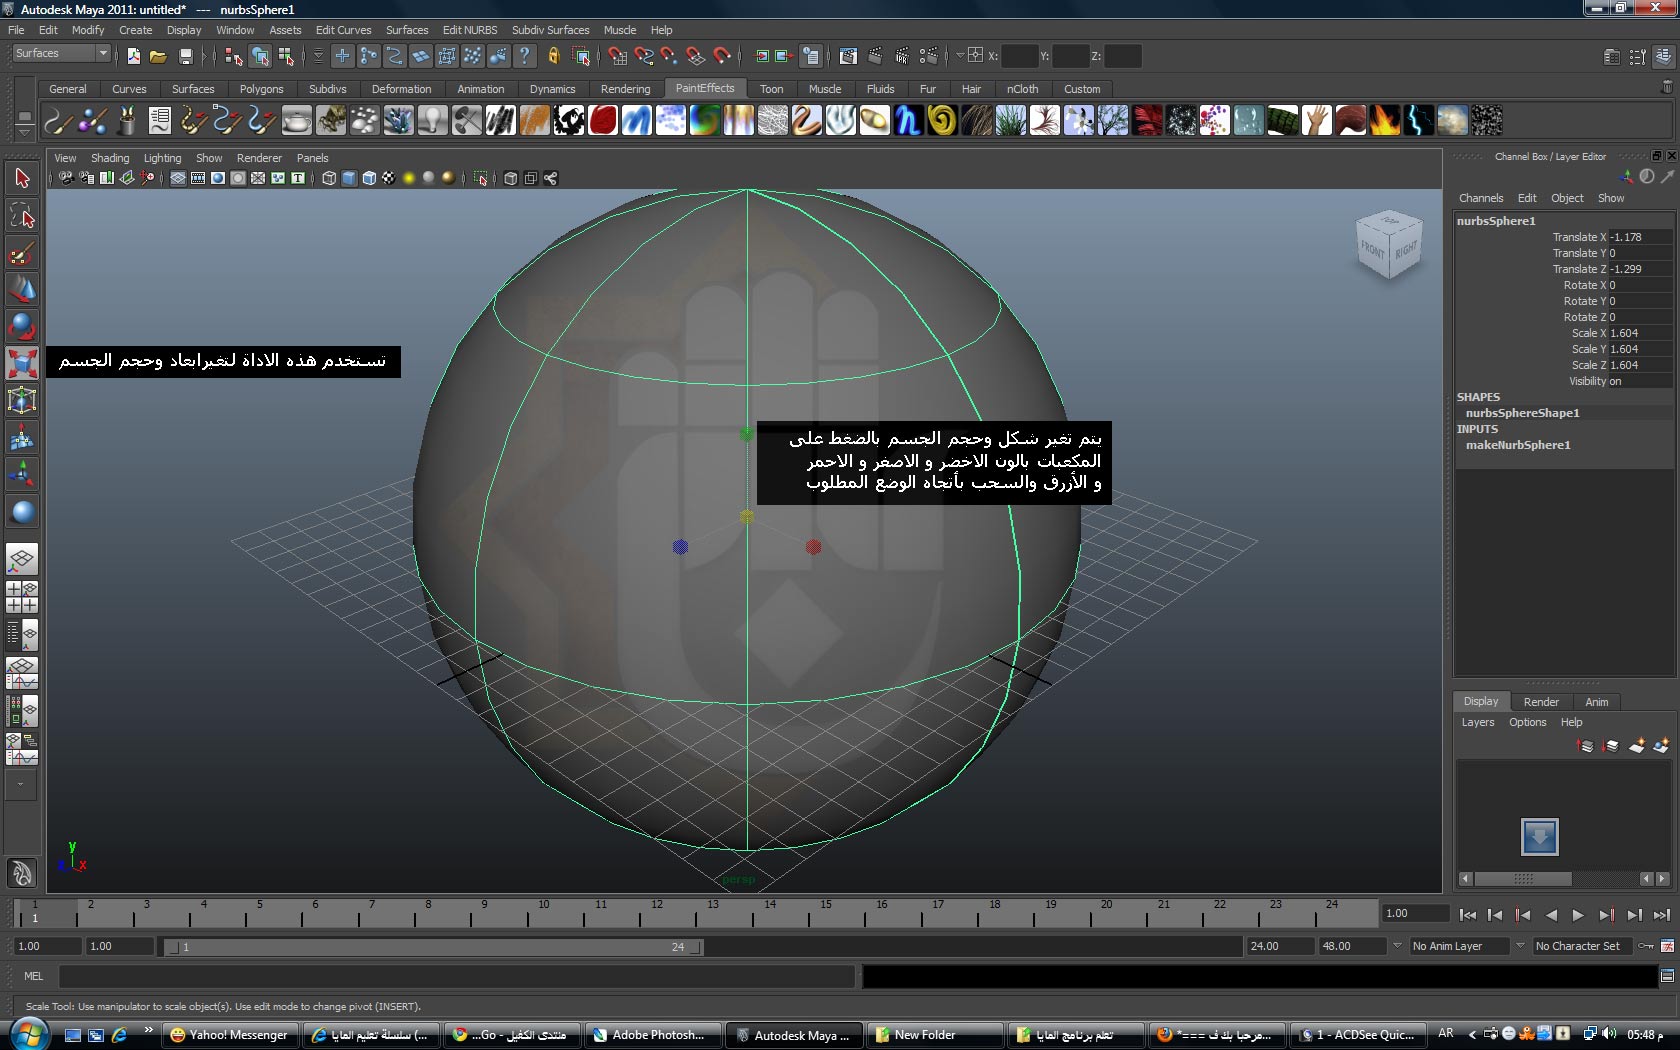1680x1050 pixels.
Task: Open the Surfaces menu set dropdown
Action: coord(62,54)
